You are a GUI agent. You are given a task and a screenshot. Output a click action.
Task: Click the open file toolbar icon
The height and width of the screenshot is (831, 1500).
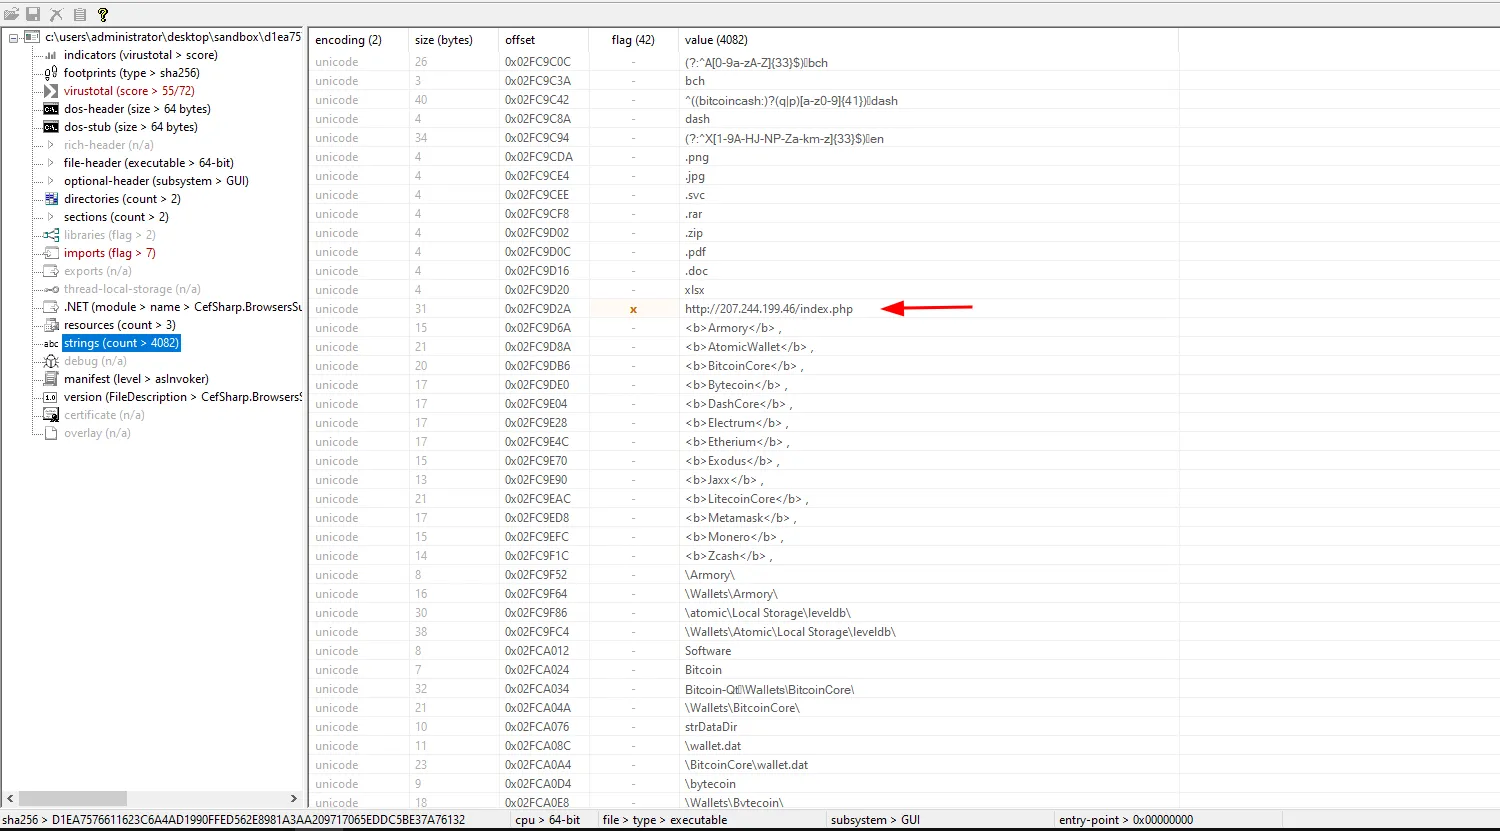point(11,14)
